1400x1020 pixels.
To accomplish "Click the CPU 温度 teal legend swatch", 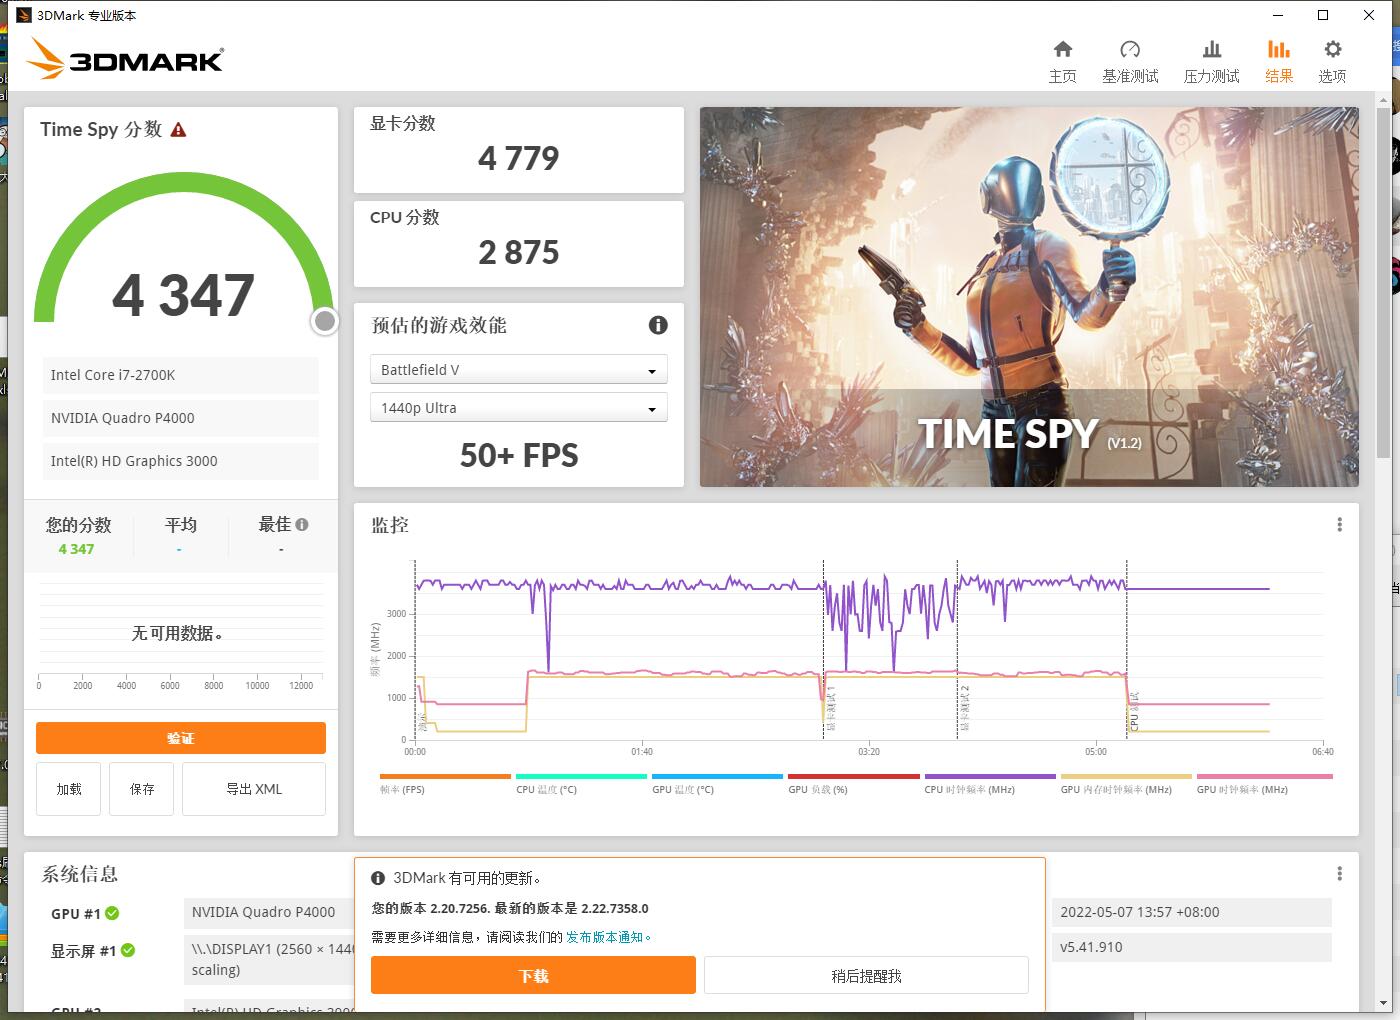I will click(x=581, y=776).
